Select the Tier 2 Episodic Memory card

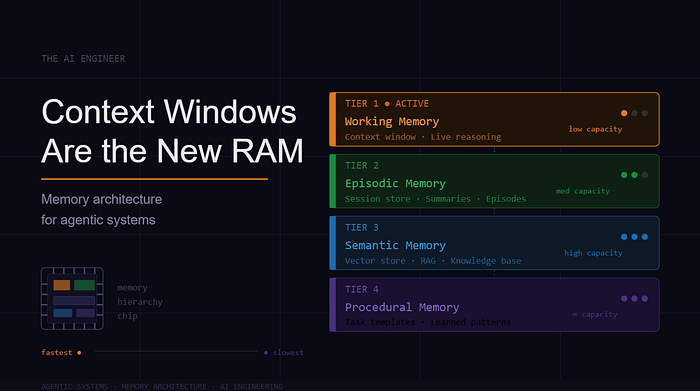(x=494, y=181)
